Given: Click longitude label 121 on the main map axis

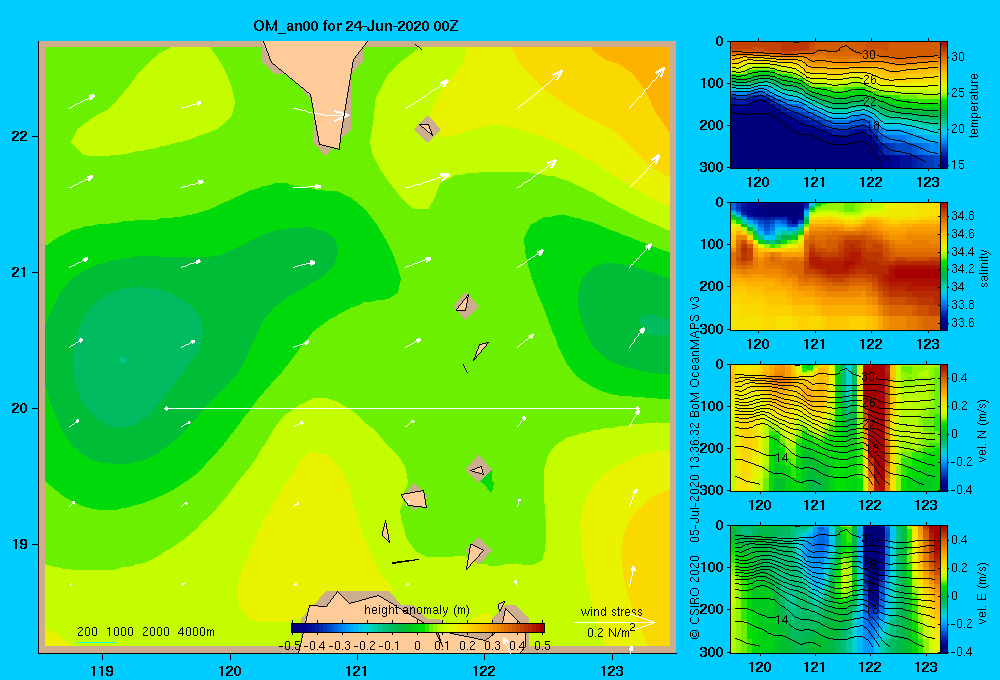Looking at the screenshot, I should coord(357,670).
